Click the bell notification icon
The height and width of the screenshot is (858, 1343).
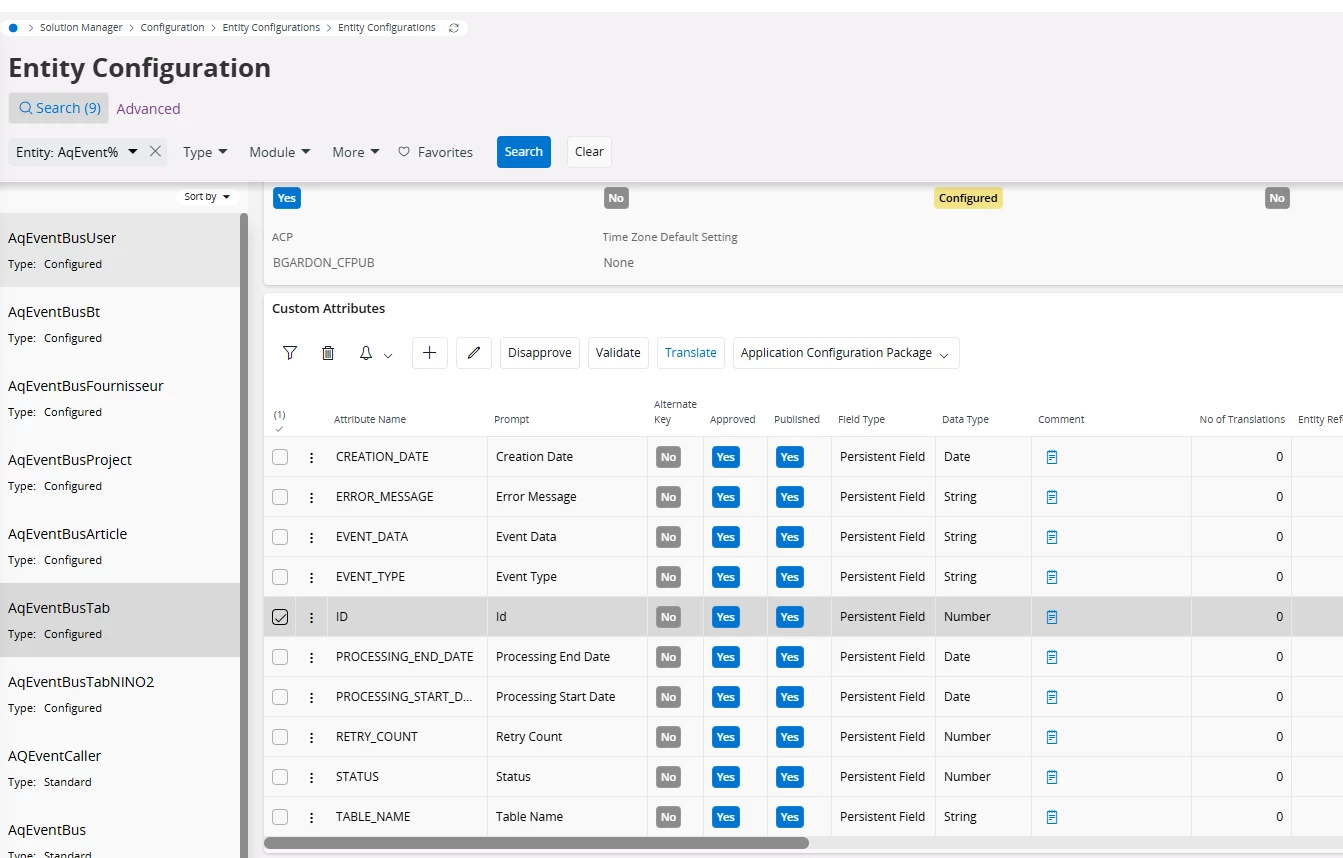(366, 353)
